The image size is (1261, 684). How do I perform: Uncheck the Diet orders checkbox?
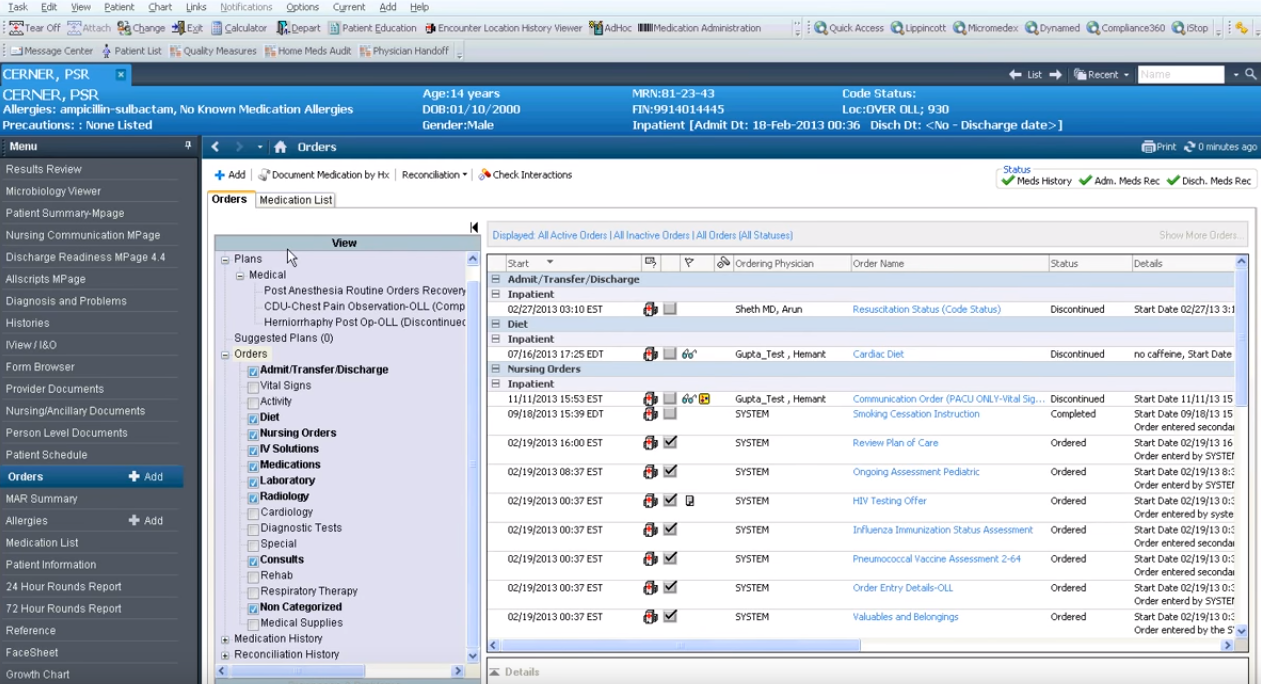(x=253, y=418)
